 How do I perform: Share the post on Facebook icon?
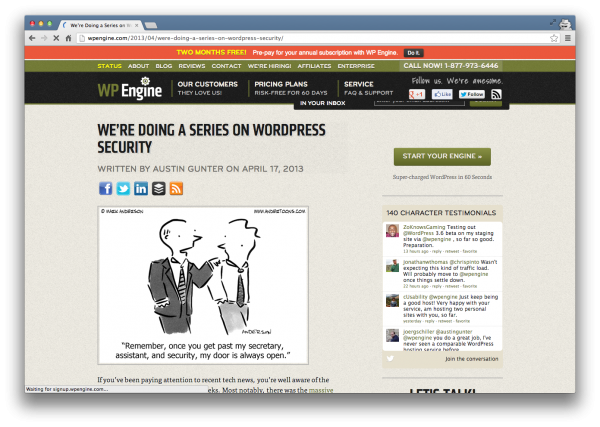(106, 189)
